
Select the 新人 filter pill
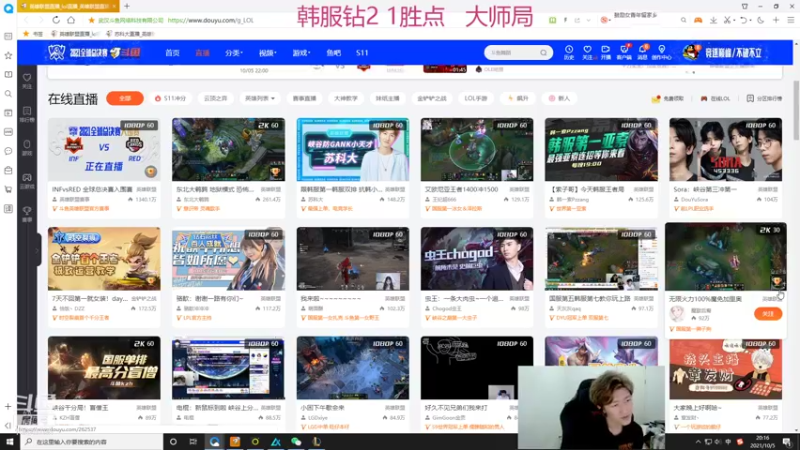[559, 98]
